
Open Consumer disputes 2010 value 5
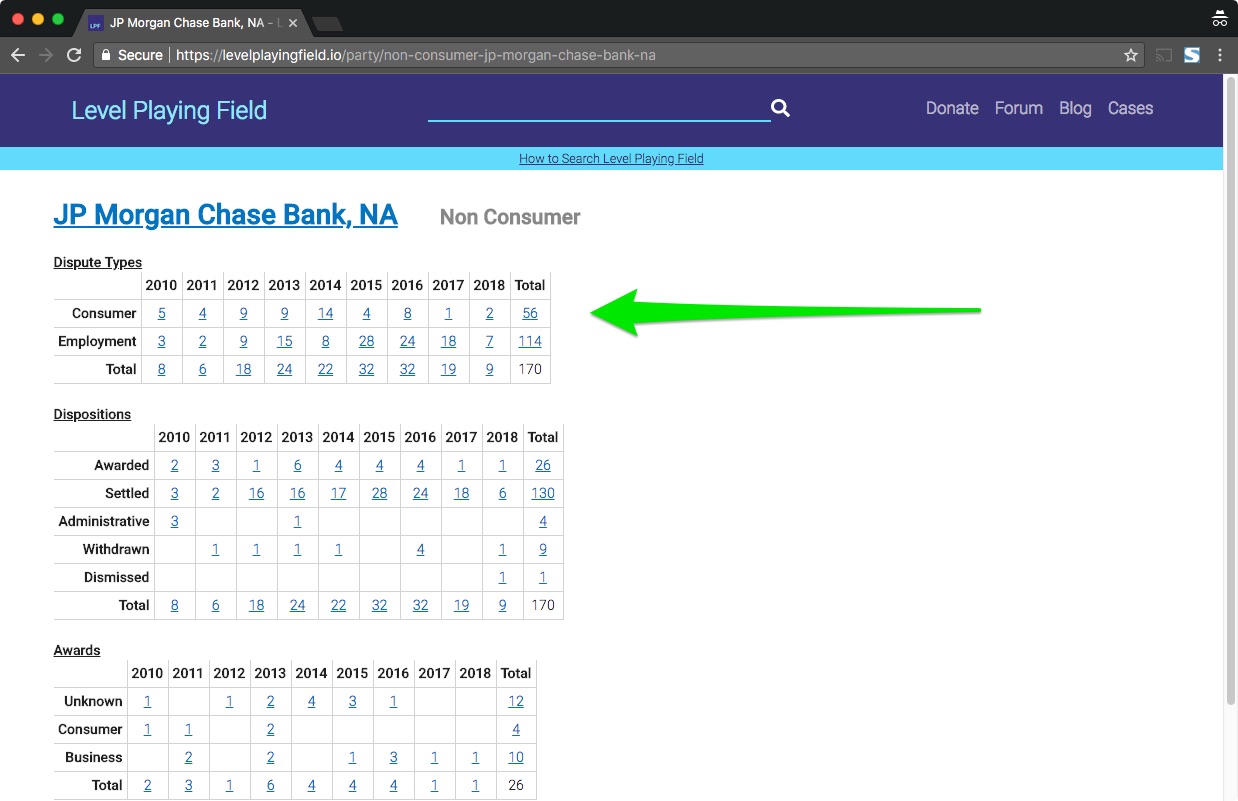[162, 313]
